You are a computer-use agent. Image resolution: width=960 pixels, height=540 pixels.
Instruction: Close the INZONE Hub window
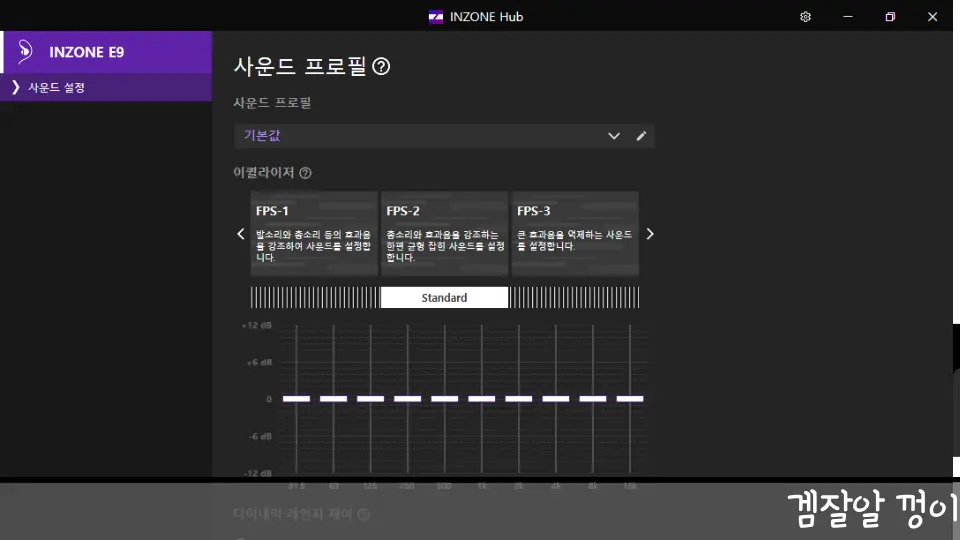click(932, 17)
